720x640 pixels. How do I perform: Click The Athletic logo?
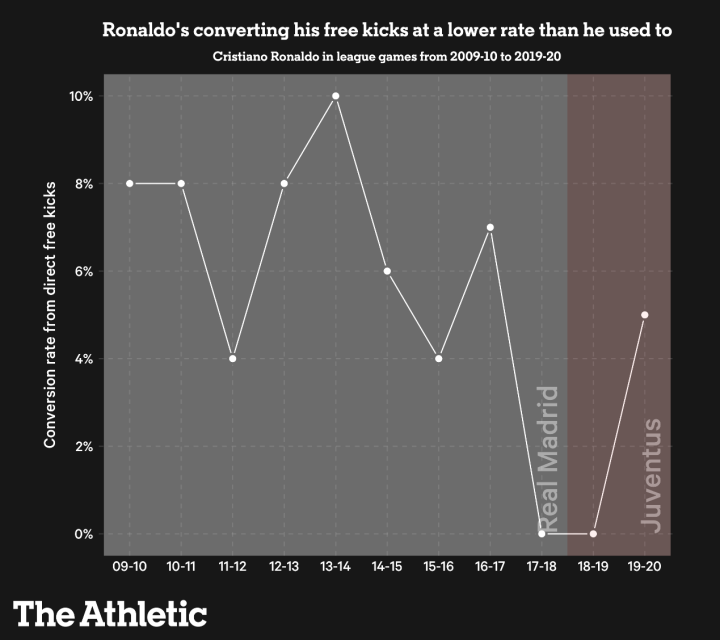pyautogui.click(x=110, y=614)
